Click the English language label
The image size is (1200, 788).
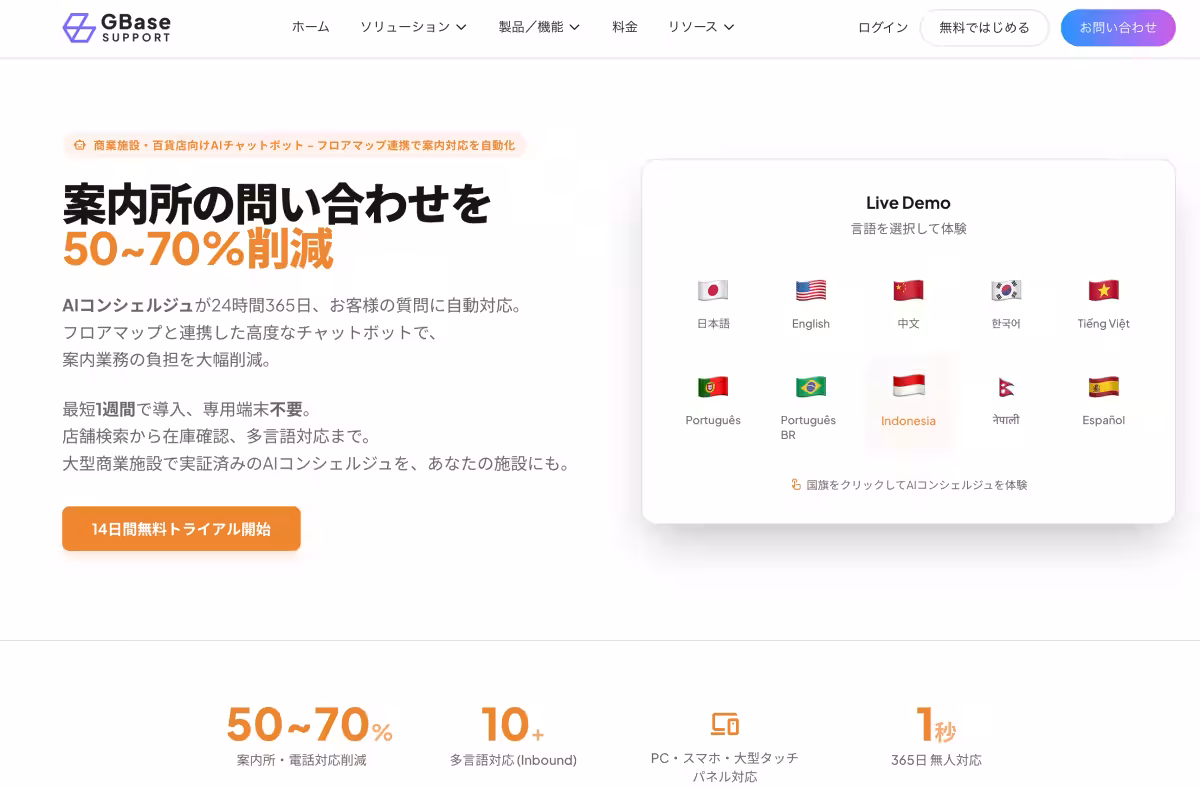[811, 324]
